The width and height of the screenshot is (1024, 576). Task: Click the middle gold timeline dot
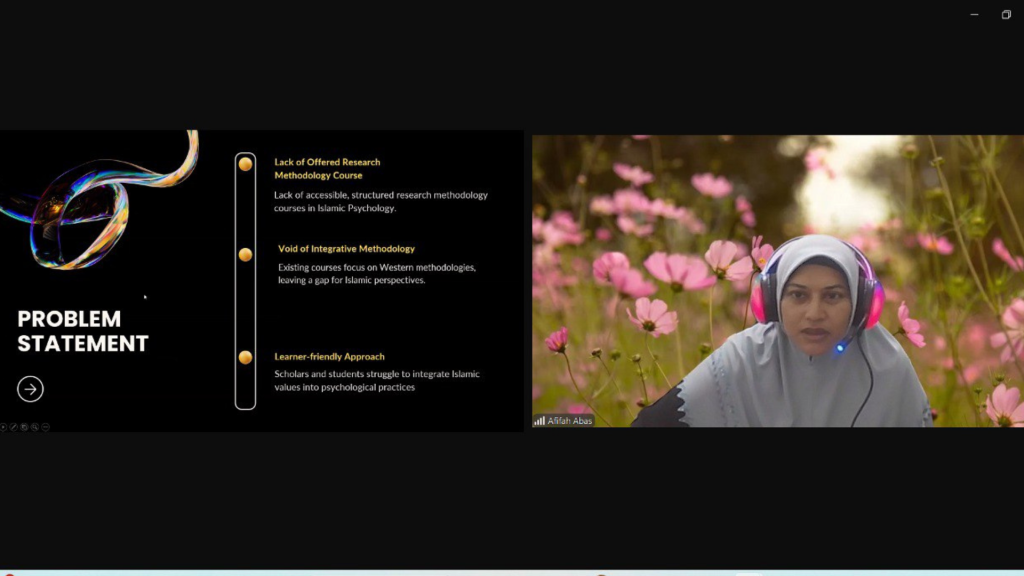245,255
